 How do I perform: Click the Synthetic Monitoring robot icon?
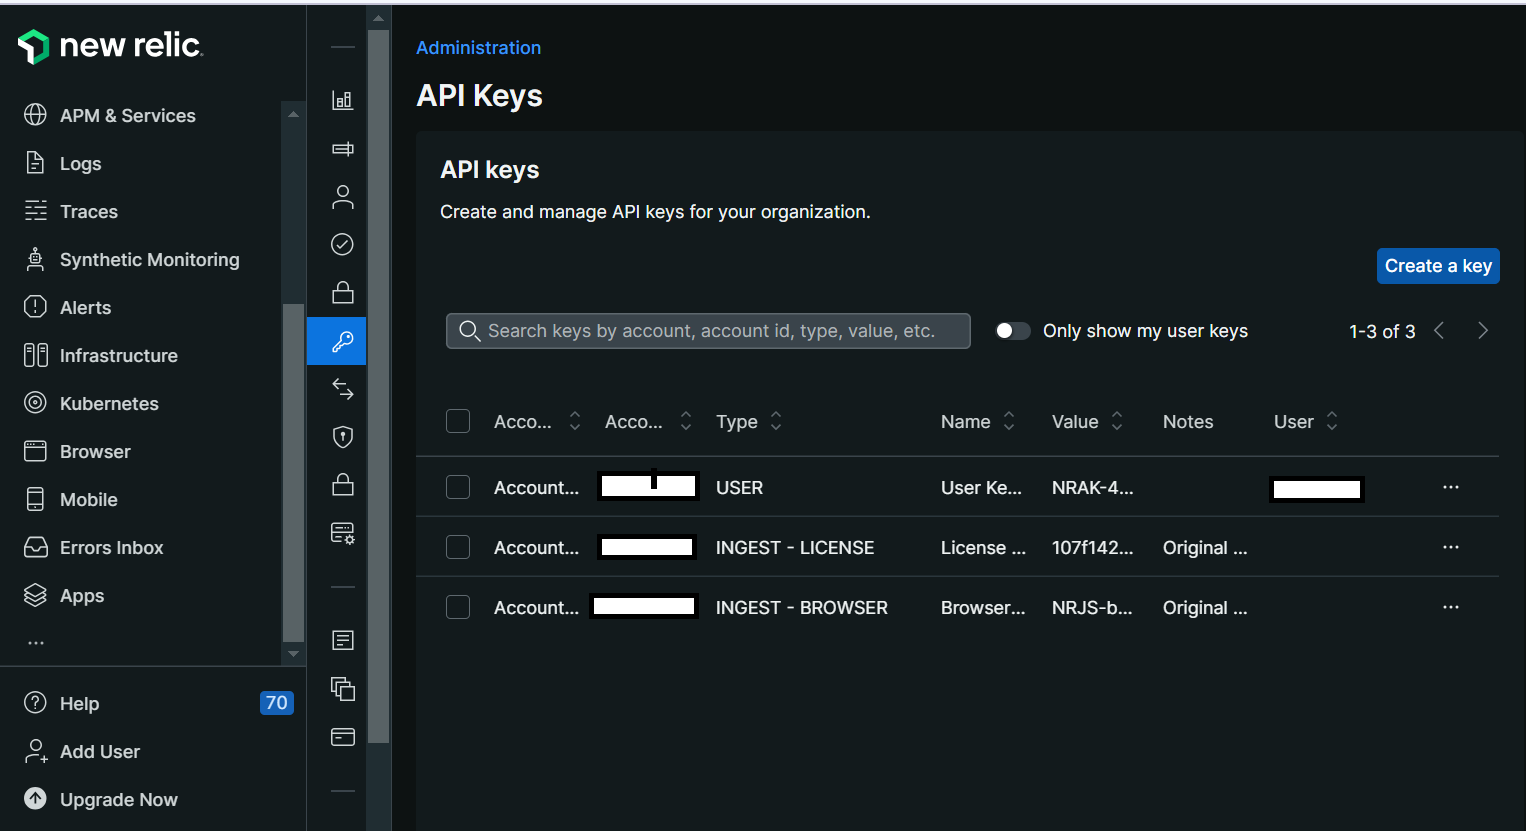[x=35, y=259]
